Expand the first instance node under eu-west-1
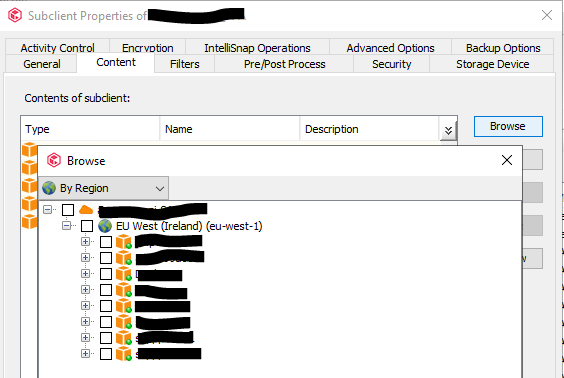The width and height of the screenshot is (564, 378). (85, 242)
